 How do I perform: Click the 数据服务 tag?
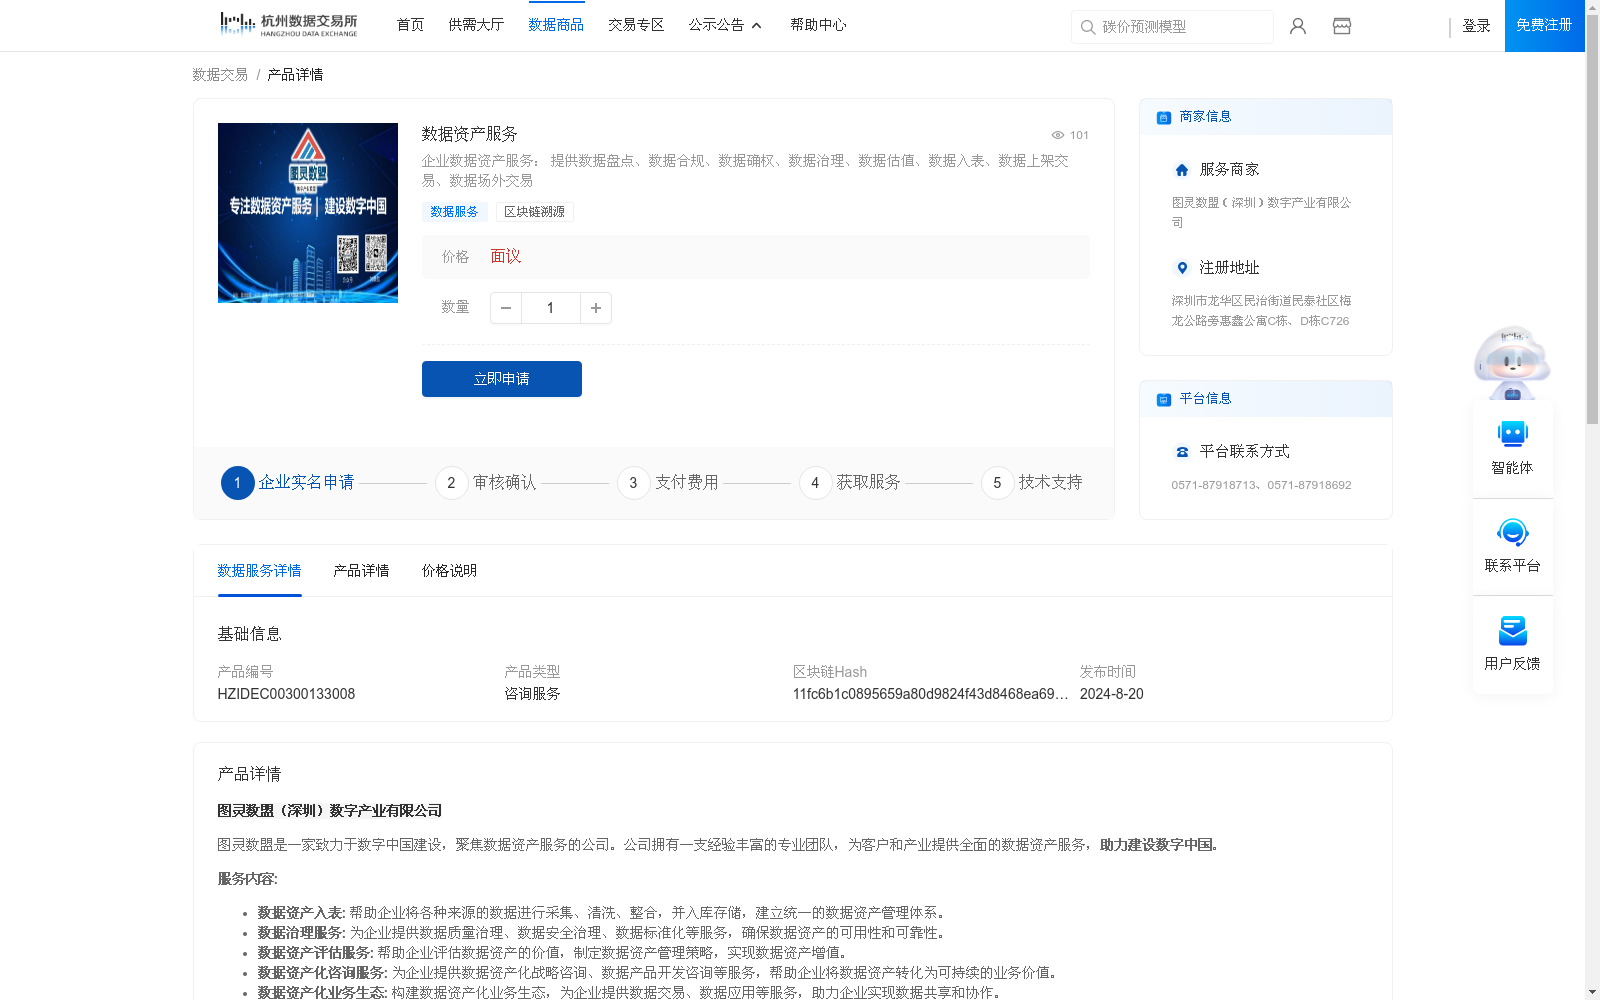[x=455, y=212]
